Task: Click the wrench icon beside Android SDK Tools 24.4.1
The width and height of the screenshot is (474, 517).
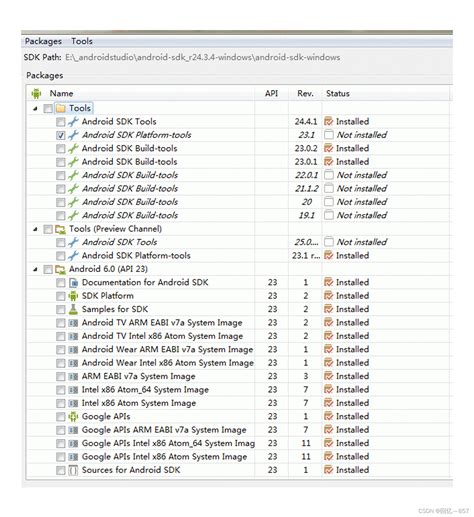Action: pyautogui.click(x=73, y=122)
